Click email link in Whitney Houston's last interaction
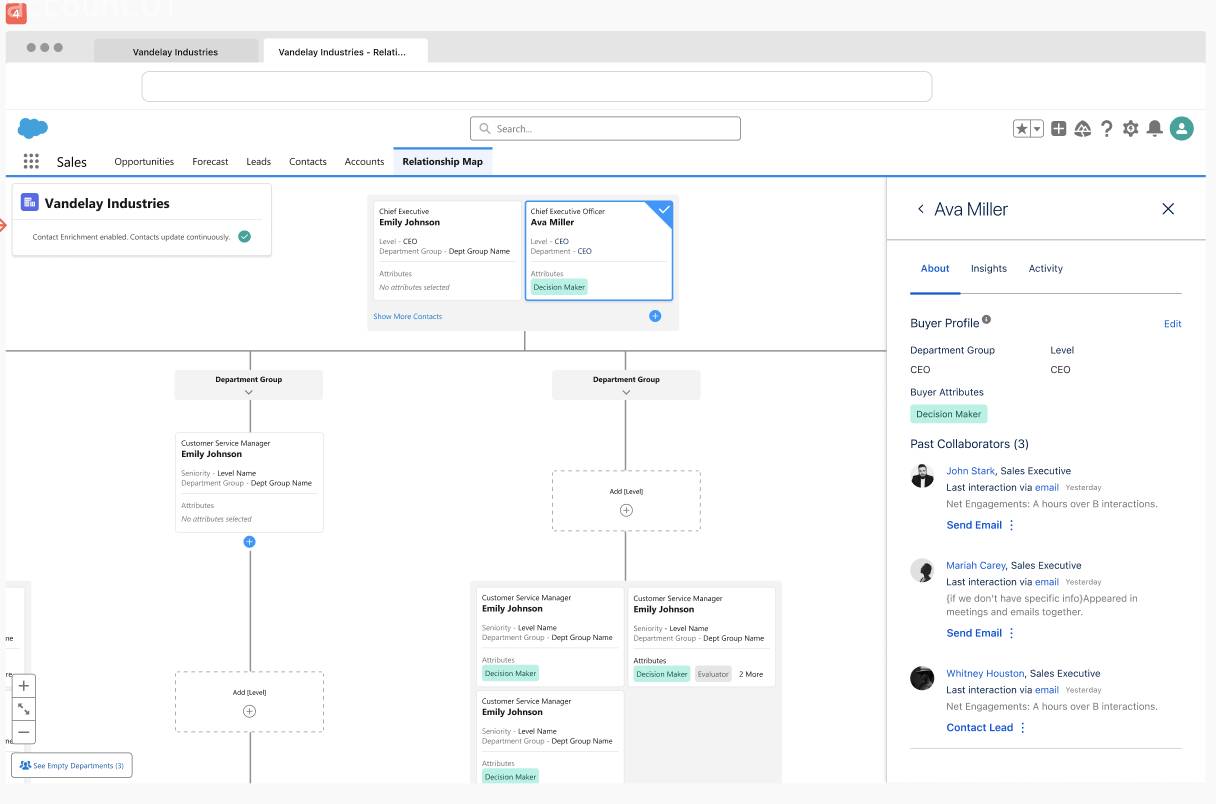Image resolution: width=1216 pixels, height=804 pixels. point(1046,689)
